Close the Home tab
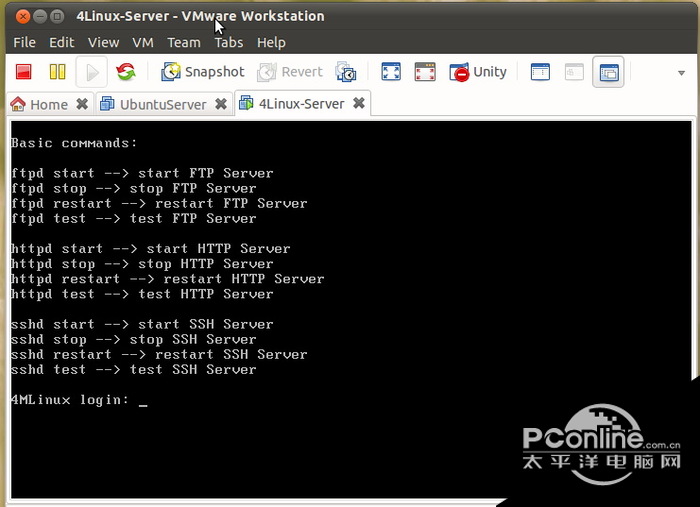Screen dimensions: 700x507 pyautogui.click(x=82, y=104)
